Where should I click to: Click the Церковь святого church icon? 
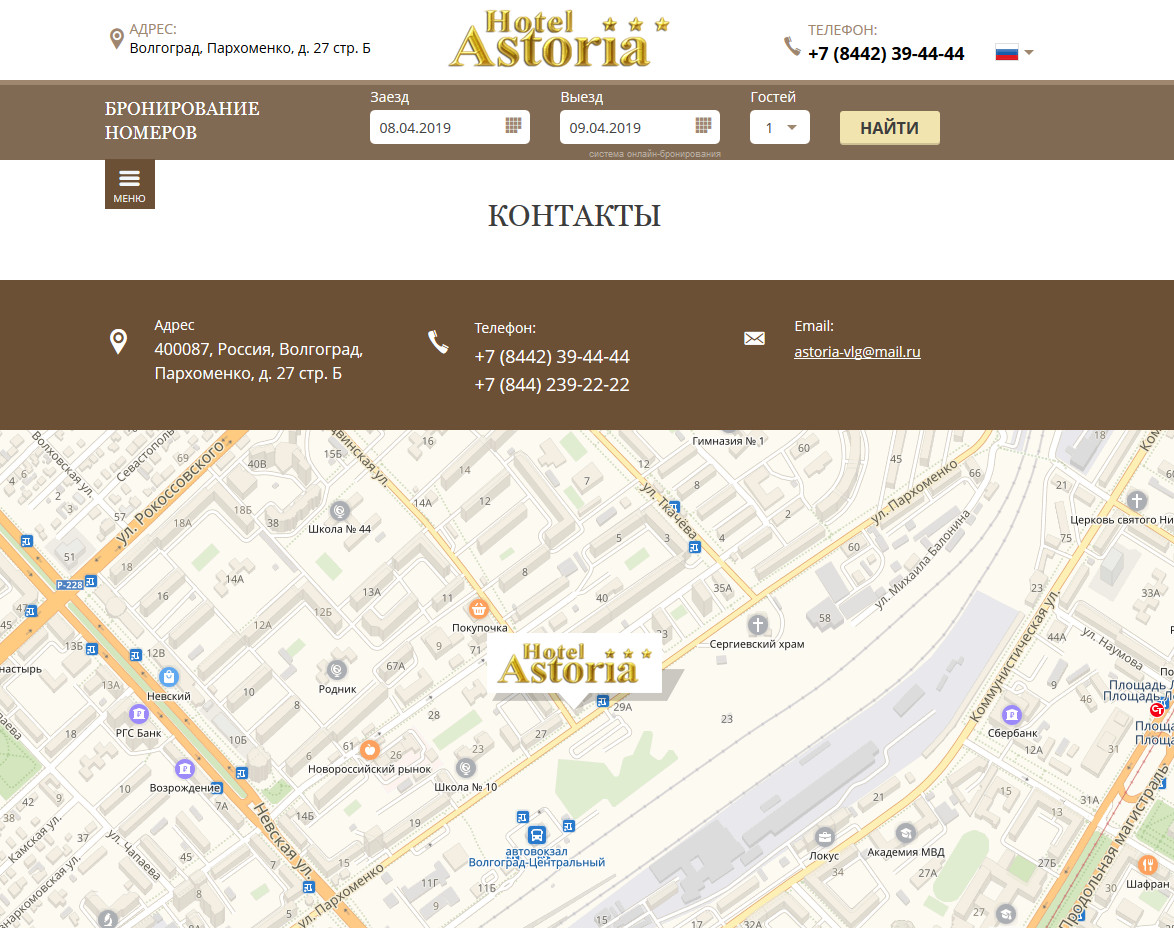pyautogui.click(x=1137, y=500)
